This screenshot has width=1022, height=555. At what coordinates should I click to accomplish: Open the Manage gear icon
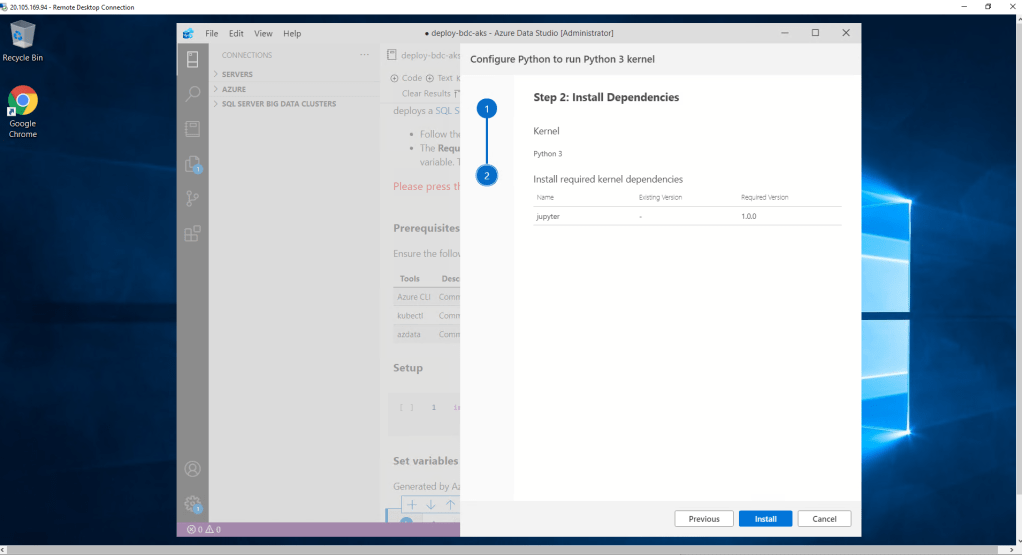192,504
